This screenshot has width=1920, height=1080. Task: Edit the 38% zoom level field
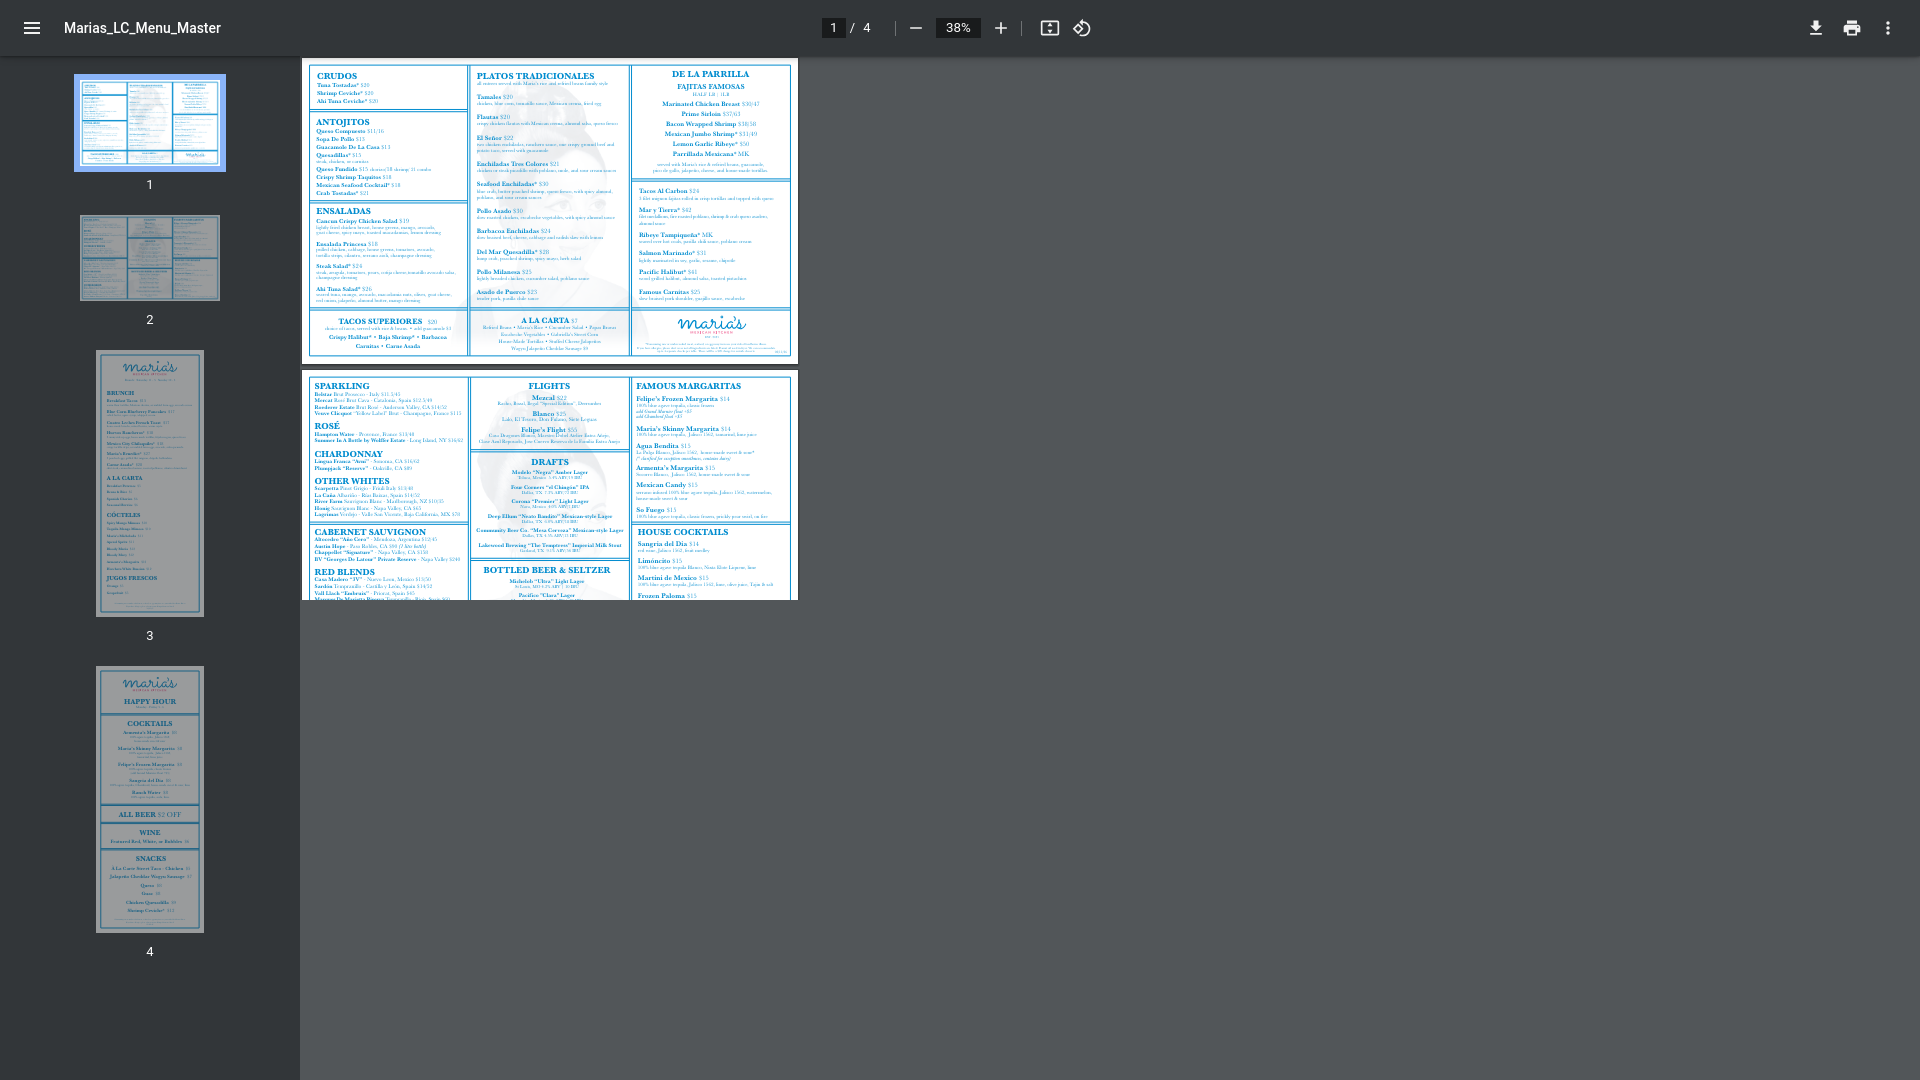tap(958, 28)
